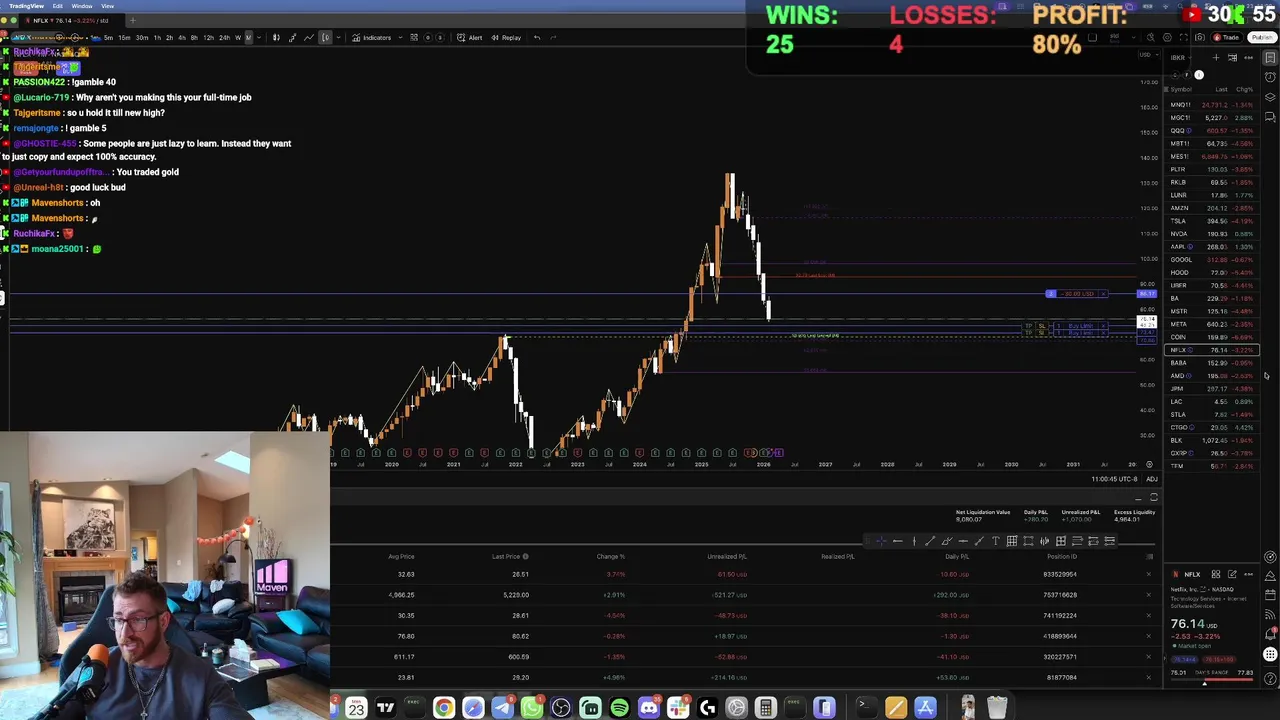Open the View menu
Screen dimensions: 1280x720
pyautogui.click(x=107, y=6)
